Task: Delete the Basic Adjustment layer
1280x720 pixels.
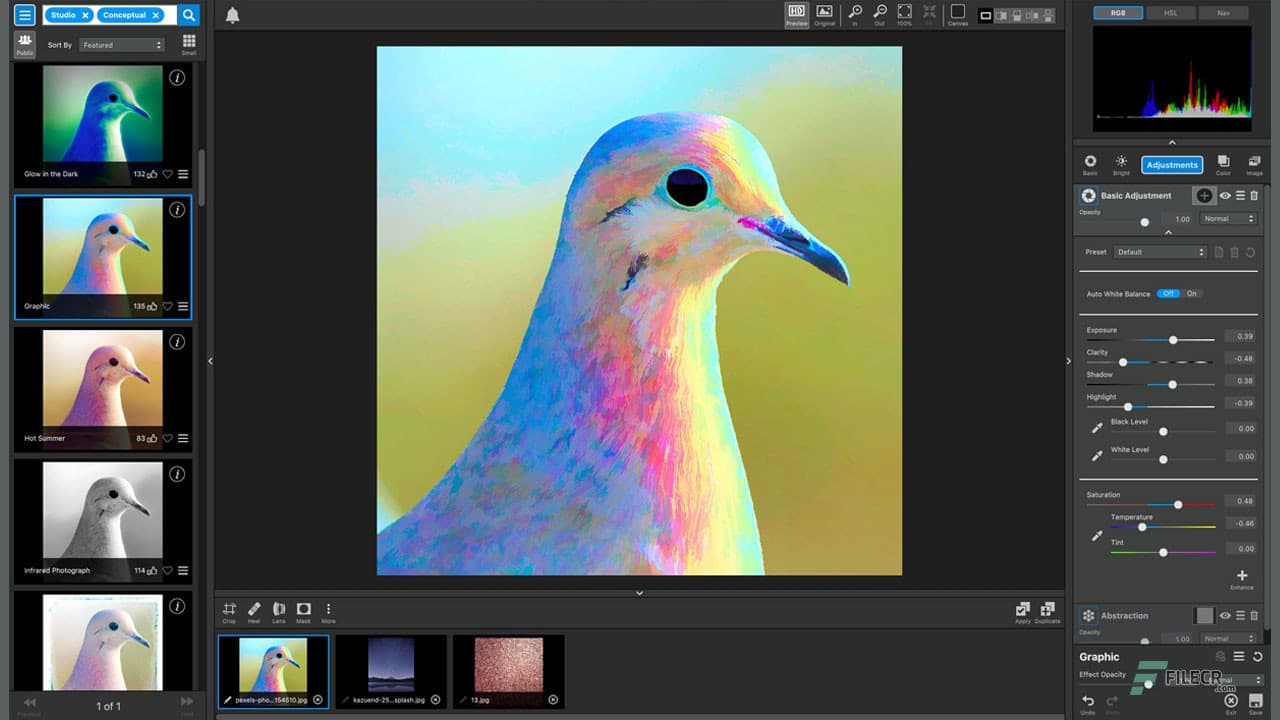Action: (1252, 196)
